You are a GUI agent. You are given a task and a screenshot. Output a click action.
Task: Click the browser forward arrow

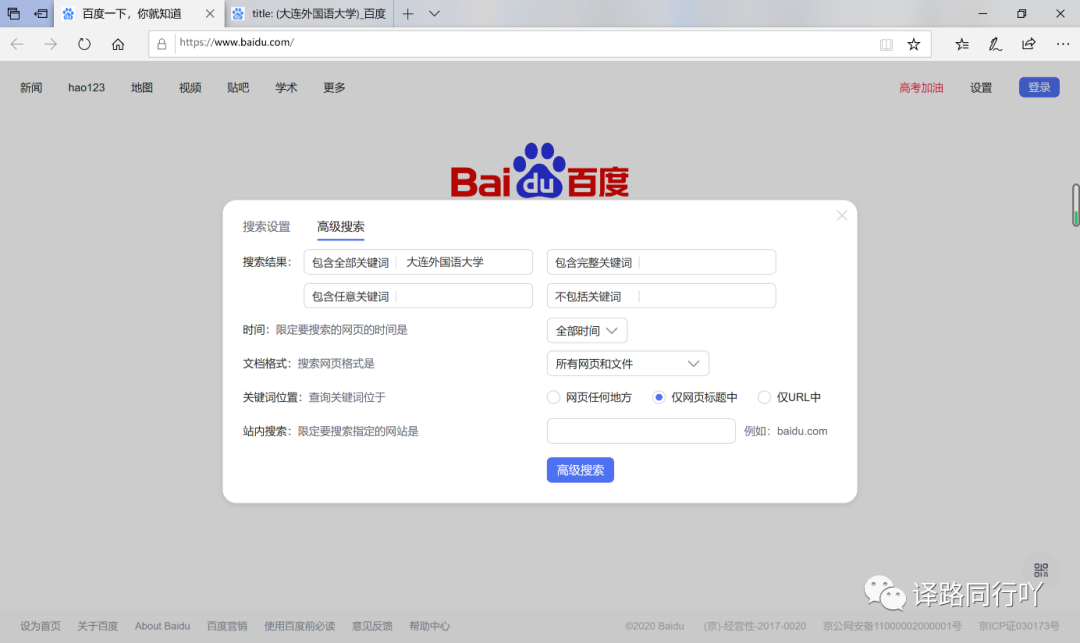tap(50, 44)
